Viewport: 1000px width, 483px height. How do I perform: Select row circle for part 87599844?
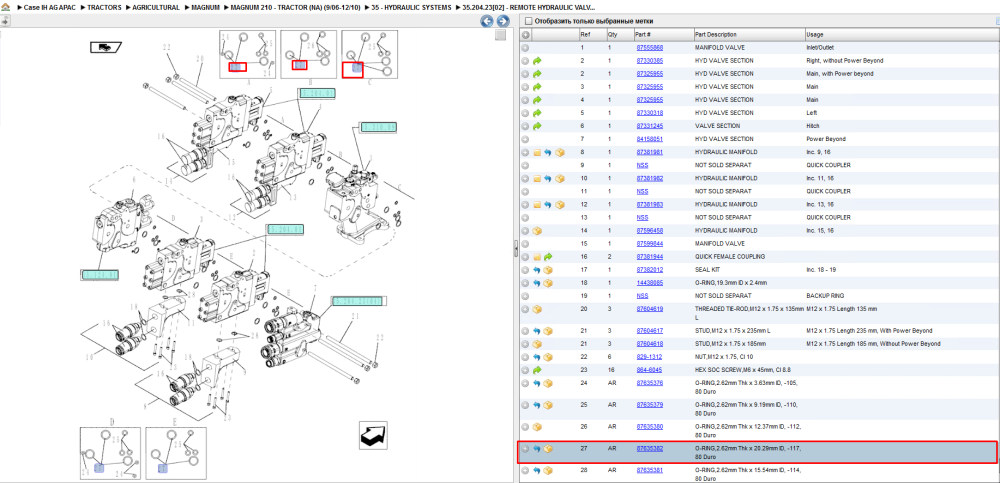pyautogui.click(x=526, y=244)
